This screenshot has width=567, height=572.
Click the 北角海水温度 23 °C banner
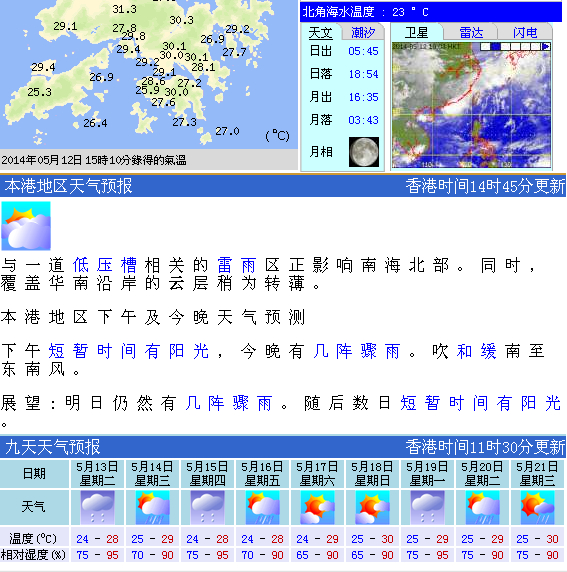[x=431, y=12]
